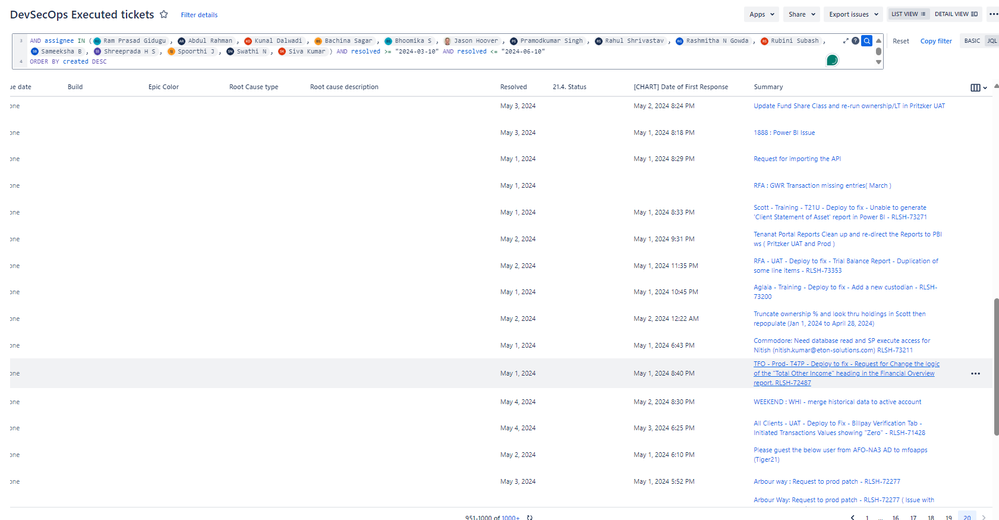The height and width of the screenshot is (520, 999).
Task: Open the column selector dropdown
Action: point(979,88)
